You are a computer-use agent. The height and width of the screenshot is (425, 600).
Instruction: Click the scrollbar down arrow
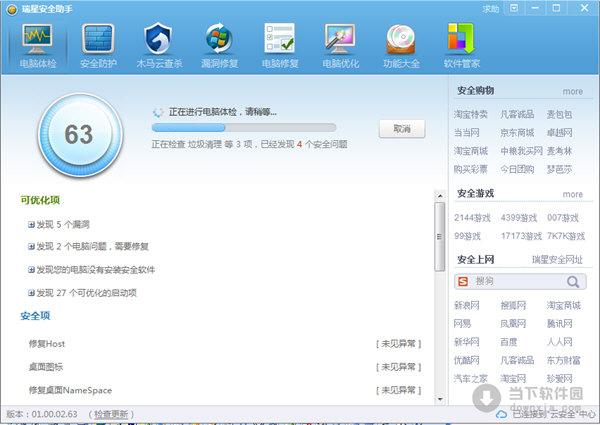coord(440,399)
